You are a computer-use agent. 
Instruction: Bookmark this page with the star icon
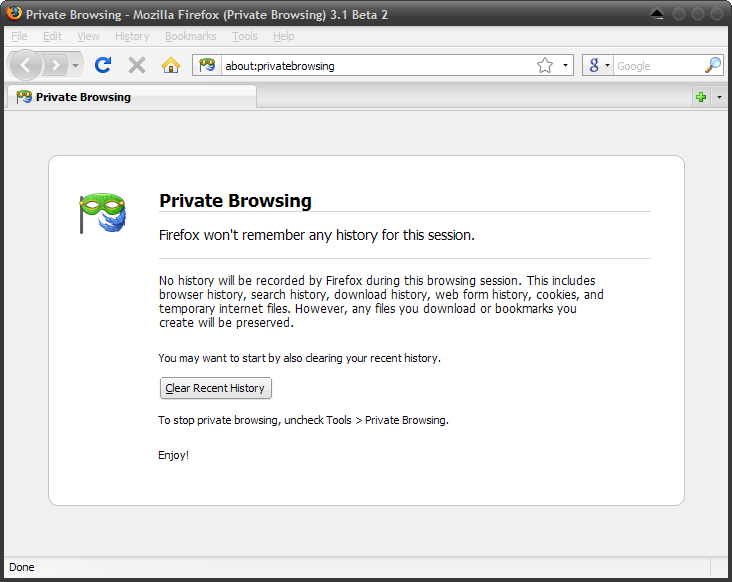(x=545, y=65)
